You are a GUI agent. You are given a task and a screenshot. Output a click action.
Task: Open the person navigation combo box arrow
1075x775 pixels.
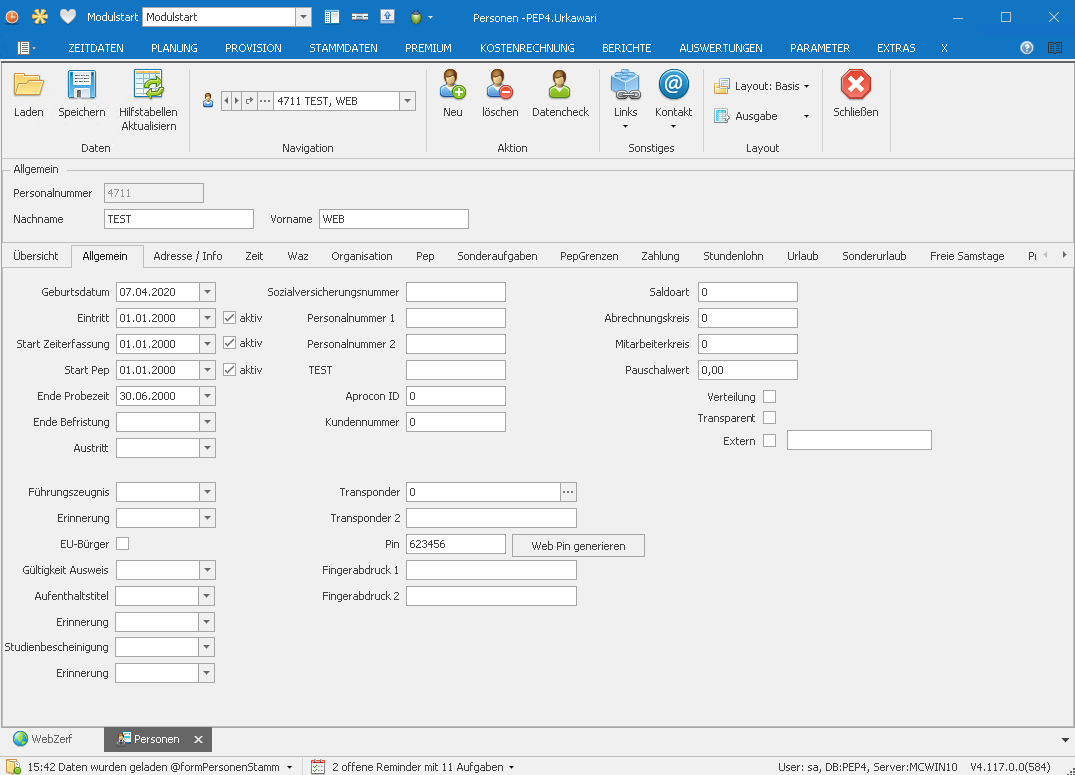[407, 101]
